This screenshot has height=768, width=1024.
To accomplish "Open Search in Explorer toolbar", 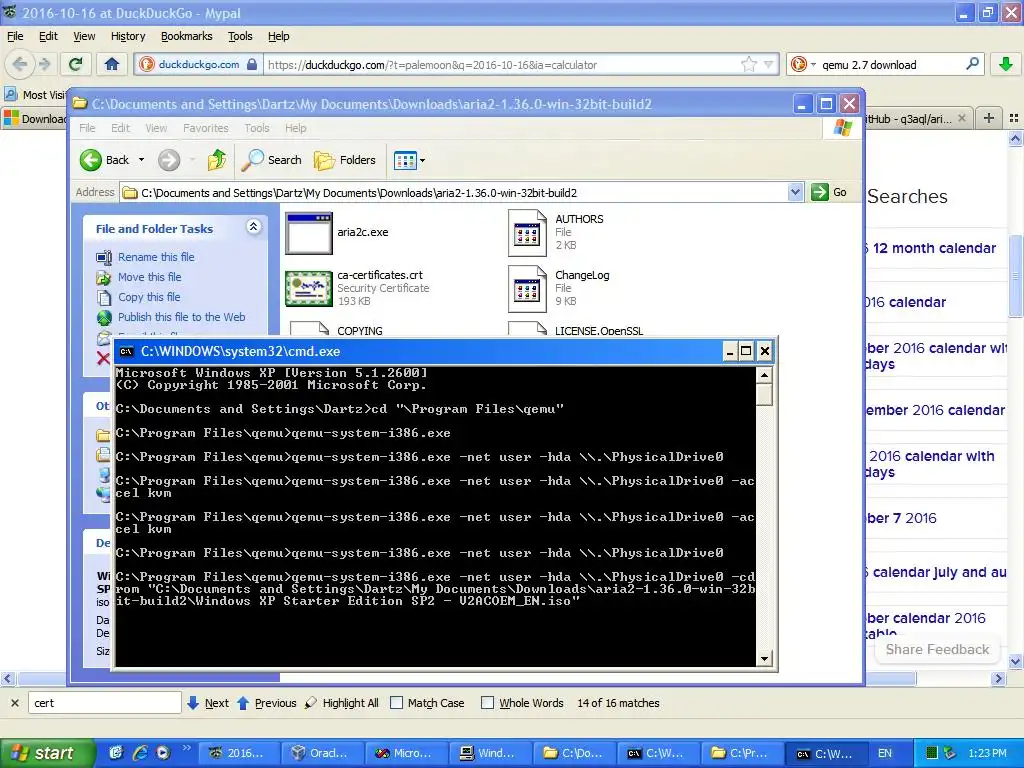I will pos(272,160).
